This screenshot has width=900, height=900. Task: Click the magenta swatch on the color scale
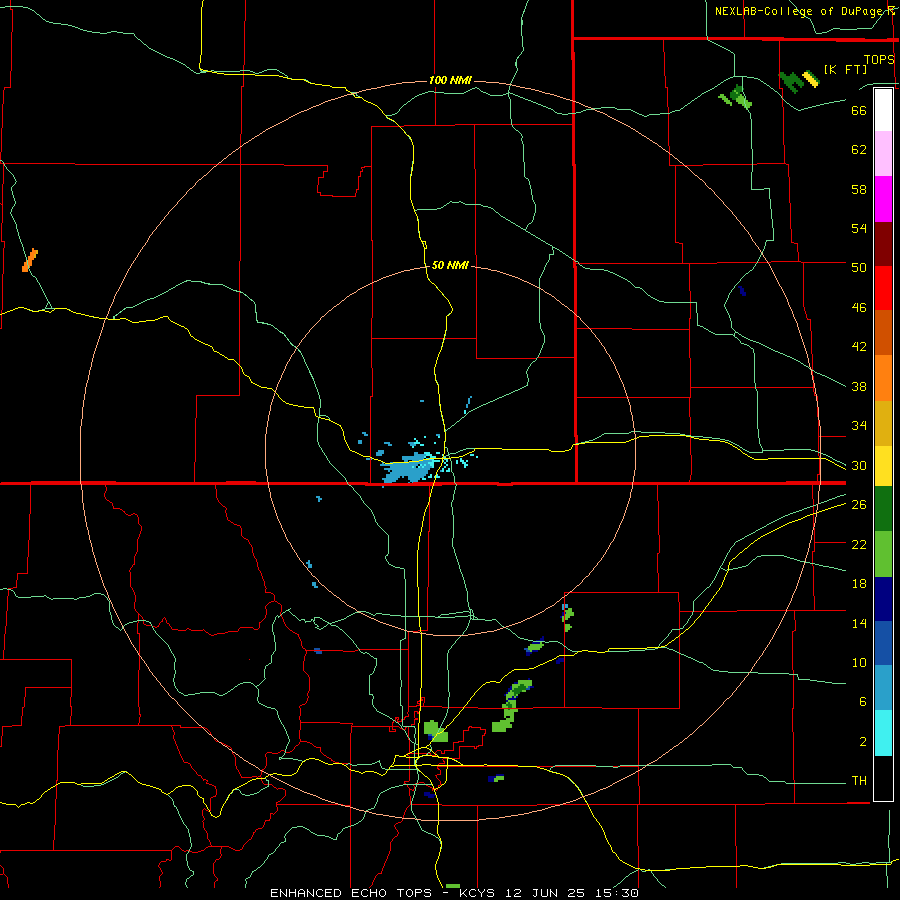[883, 199]
